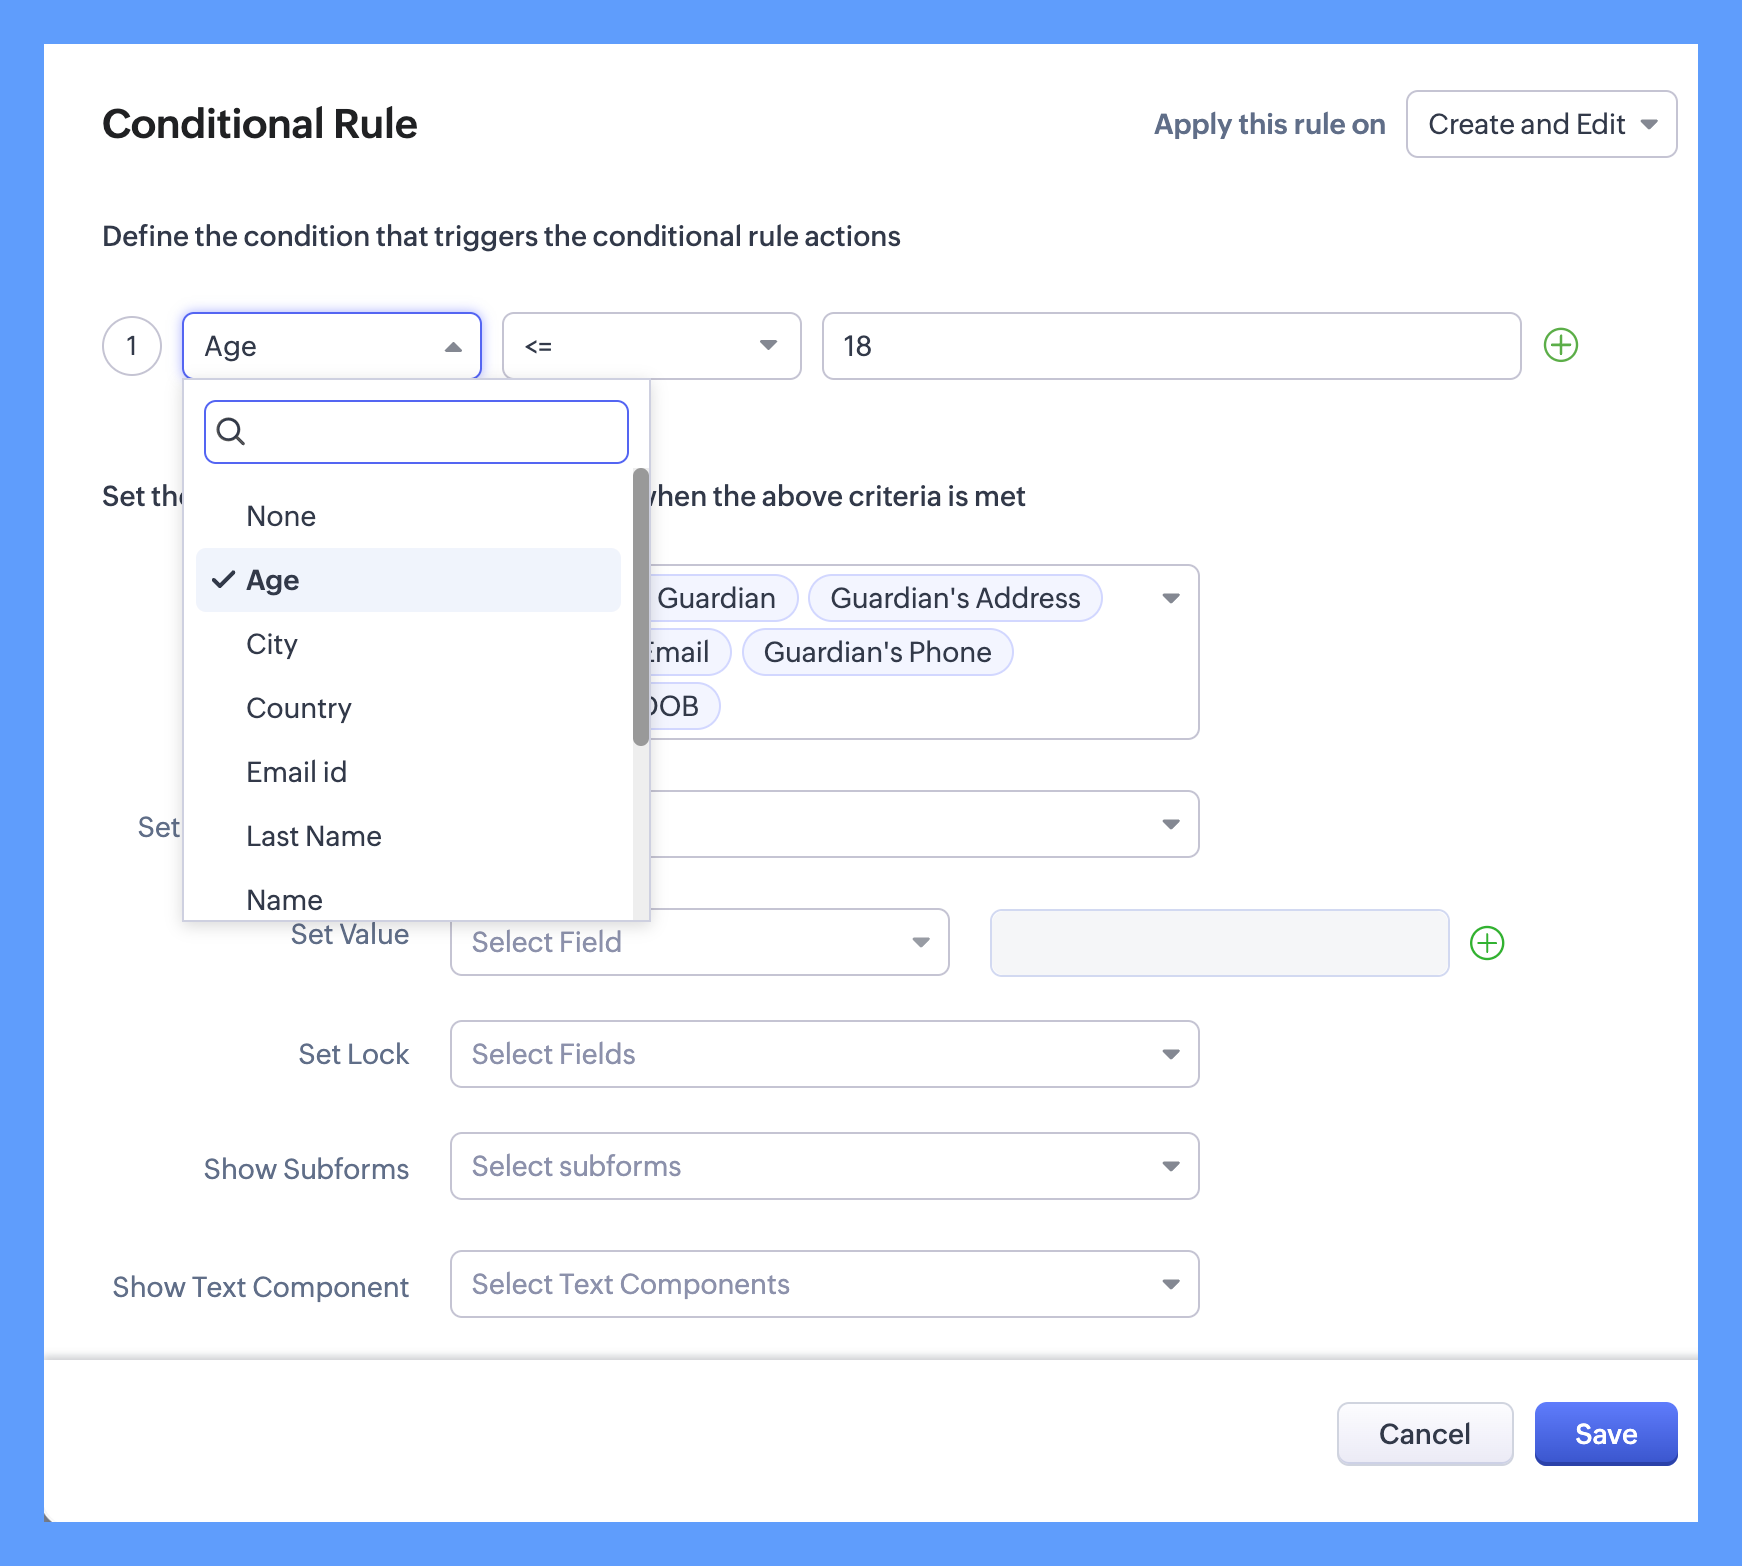Choose None from the field list

click(281, 516)
